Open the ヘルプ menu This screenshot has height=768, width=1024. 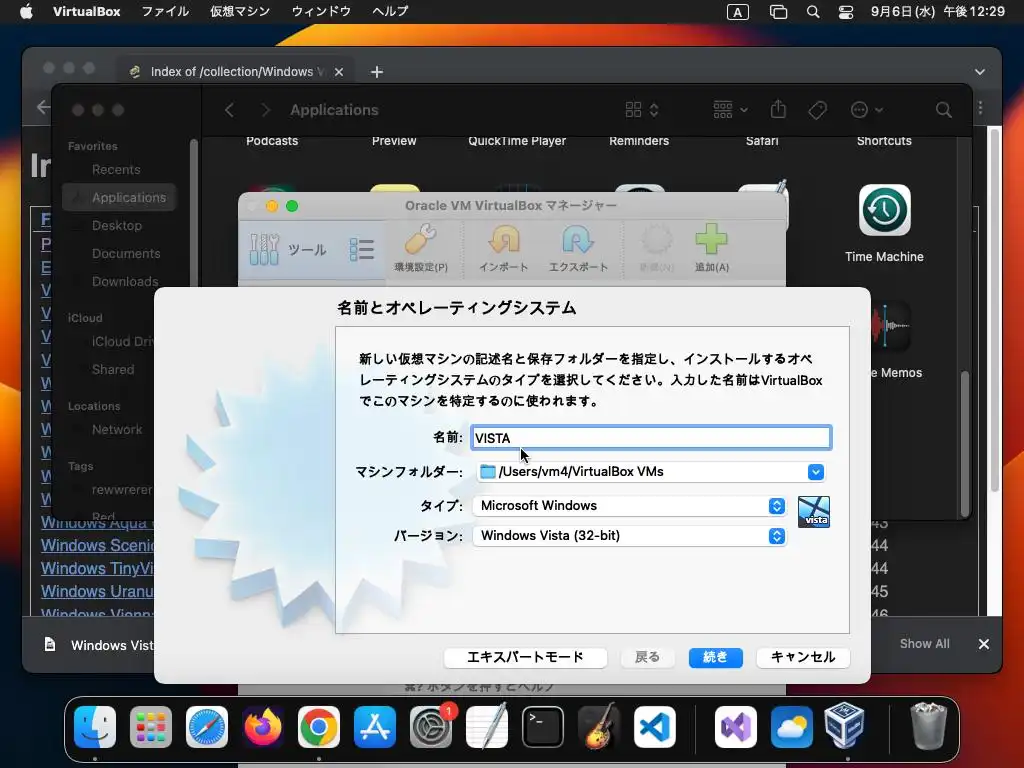pos(391,11)
